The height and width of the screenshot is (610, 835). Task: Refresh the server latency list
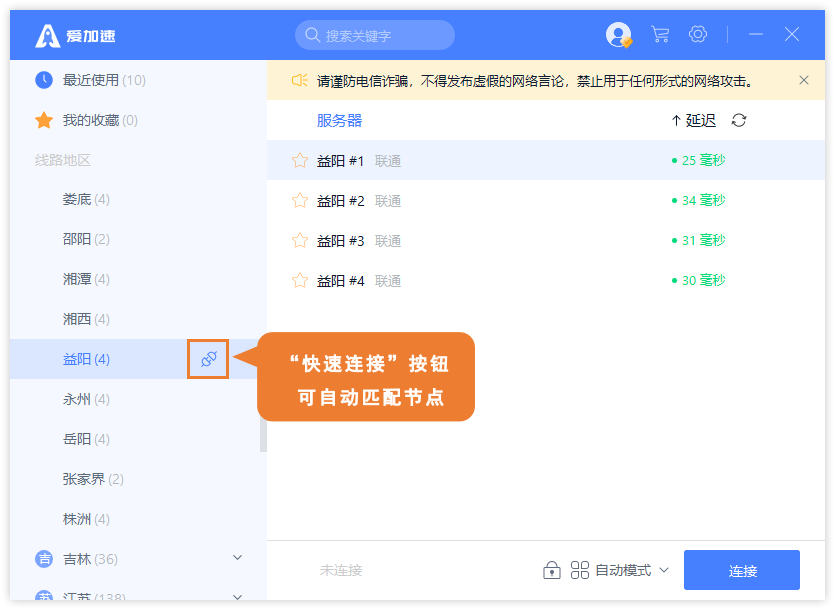pos(739,120)
